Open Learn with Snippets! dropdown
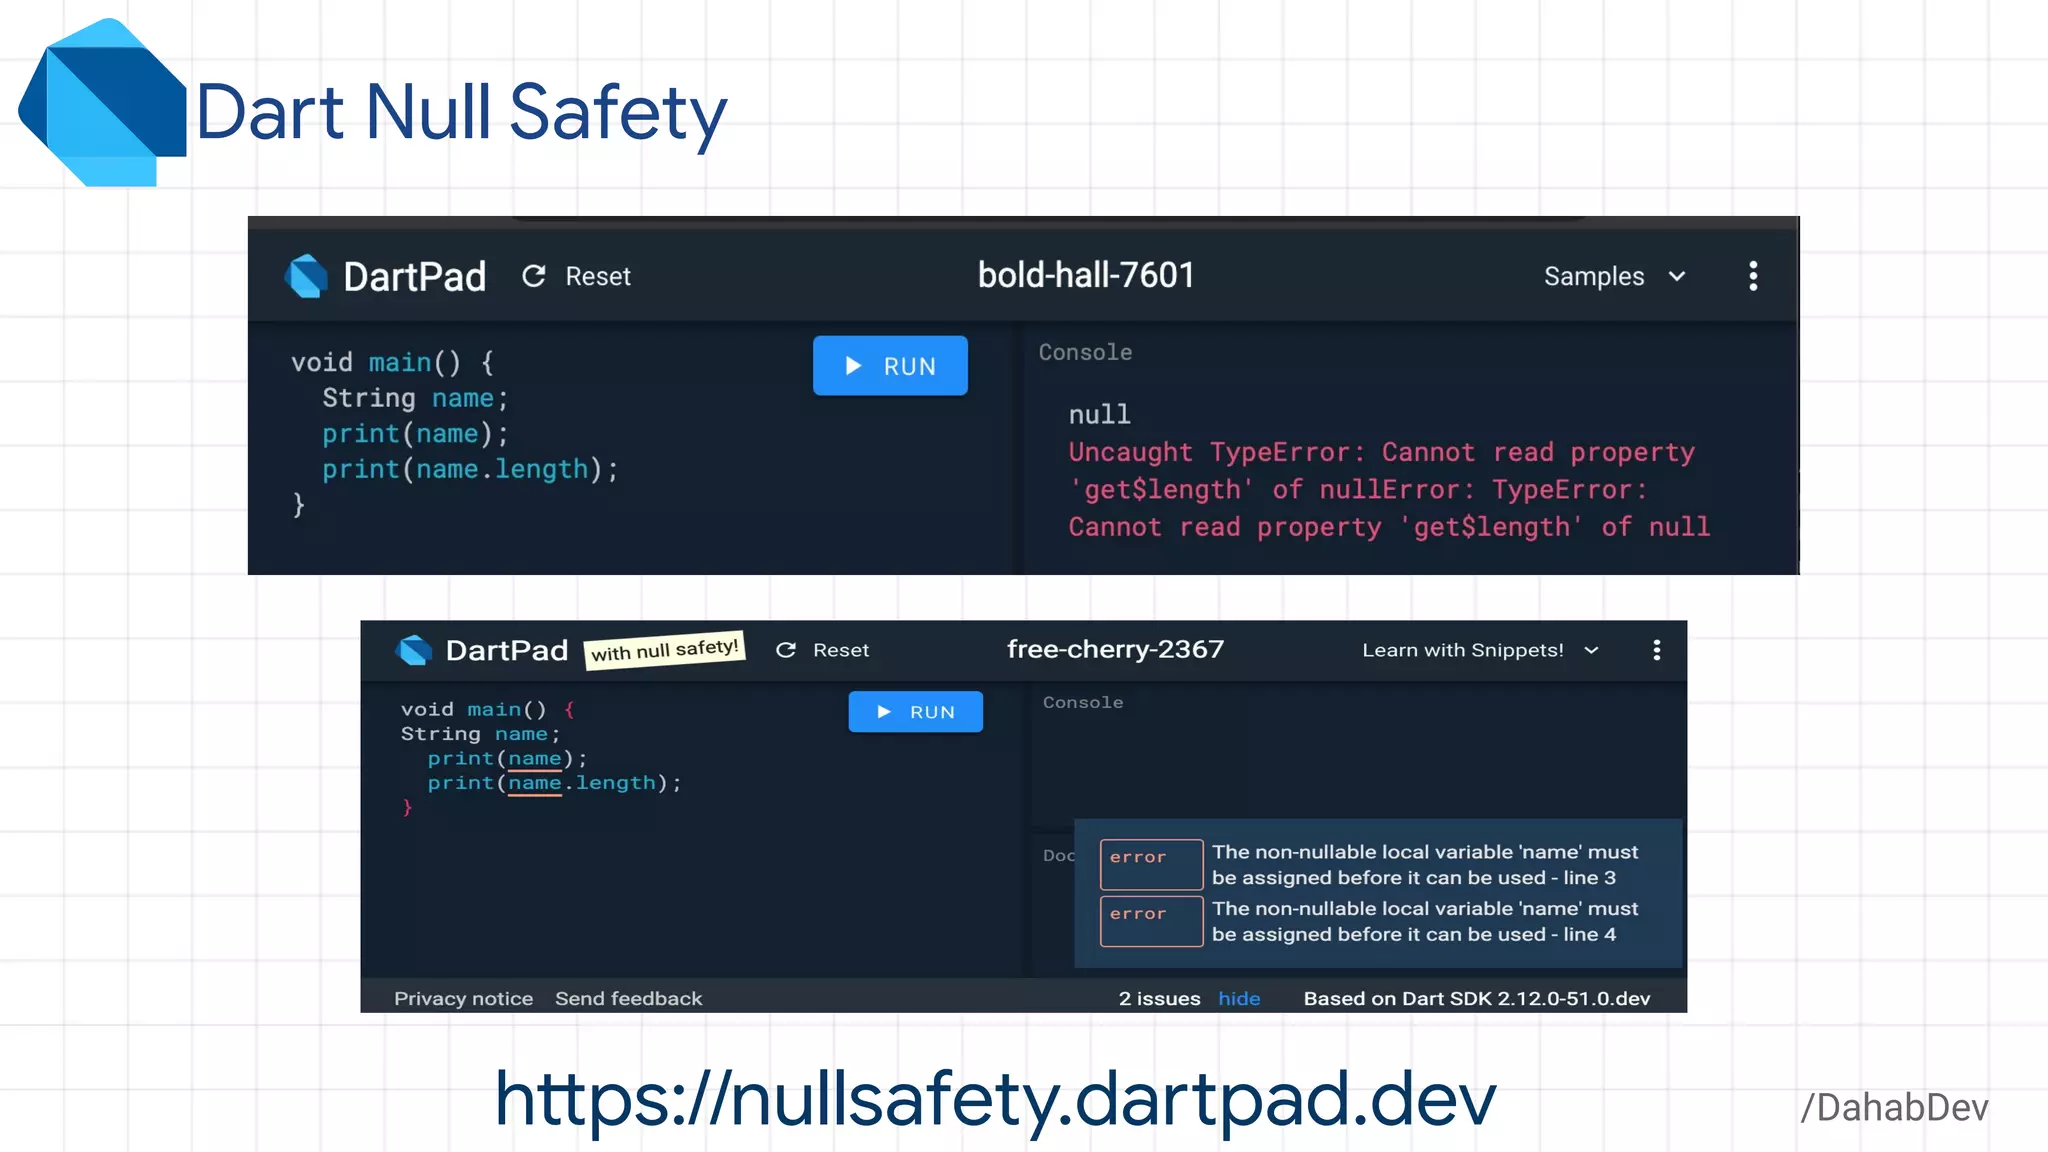 click(1481, 650)
